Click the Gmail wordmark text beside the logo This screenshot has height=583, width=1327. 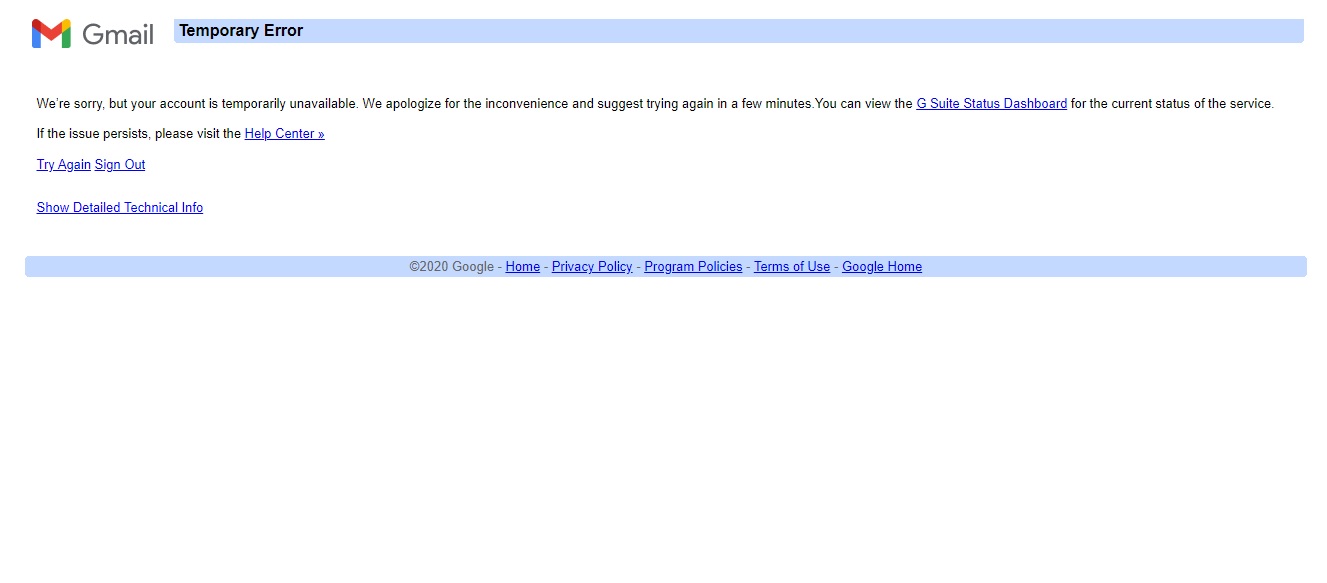coord(118,34)
